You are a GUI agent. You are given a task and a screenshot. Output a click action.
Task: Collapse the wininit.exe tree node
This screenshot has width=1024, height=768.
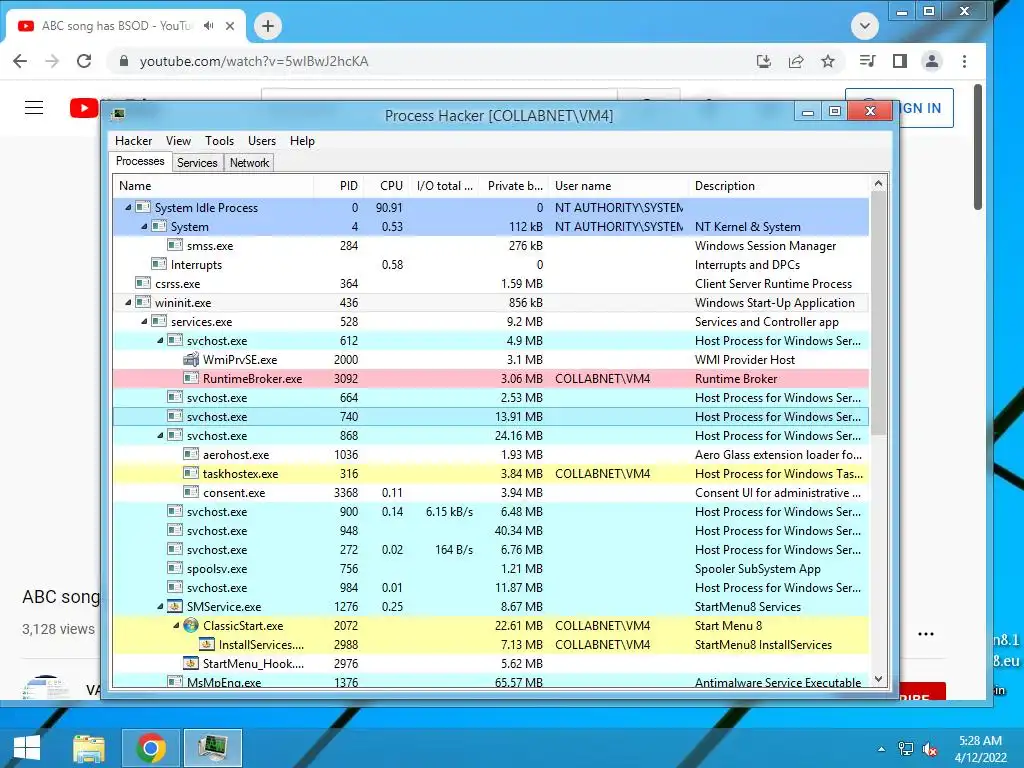(128, 302)
